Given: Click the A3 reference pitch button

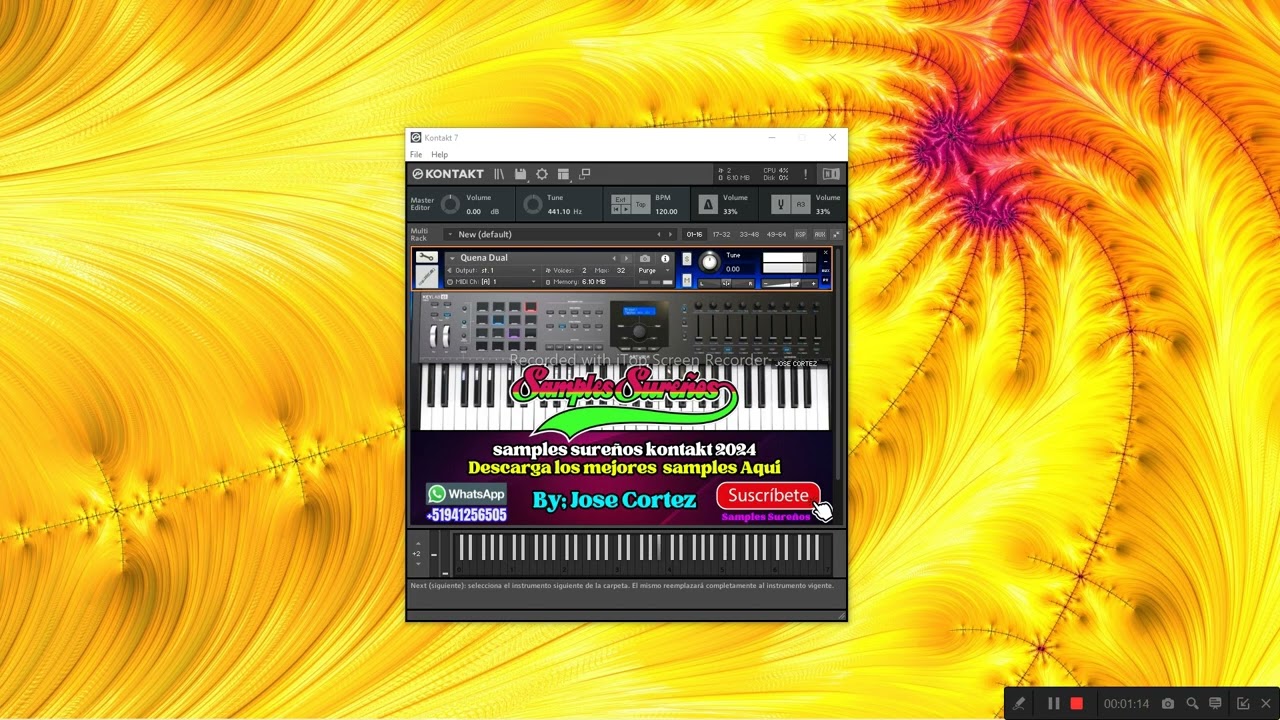Looking at the screenshot, I should [x=800, y=204].
